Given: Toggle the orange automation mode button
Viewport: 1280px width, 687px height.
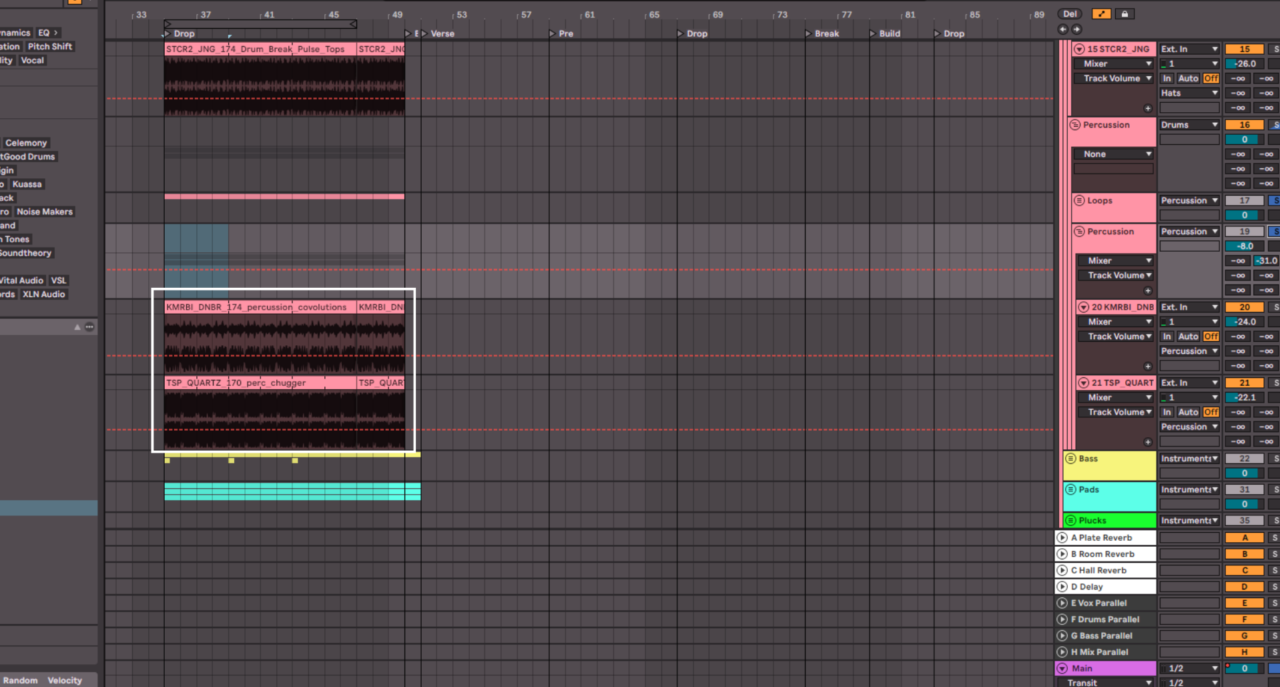Looking at the screenshot, I should pos(1101,14).
